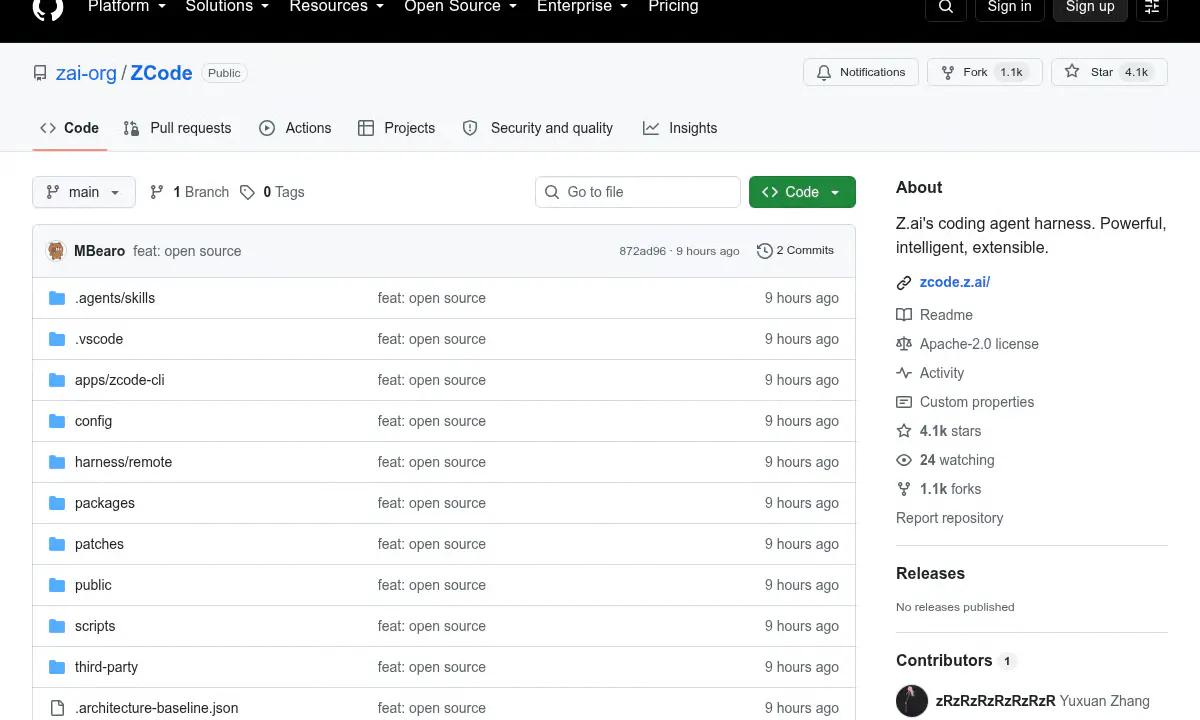Click the folder icon for .agents/skills

click(x=57, y=298)
